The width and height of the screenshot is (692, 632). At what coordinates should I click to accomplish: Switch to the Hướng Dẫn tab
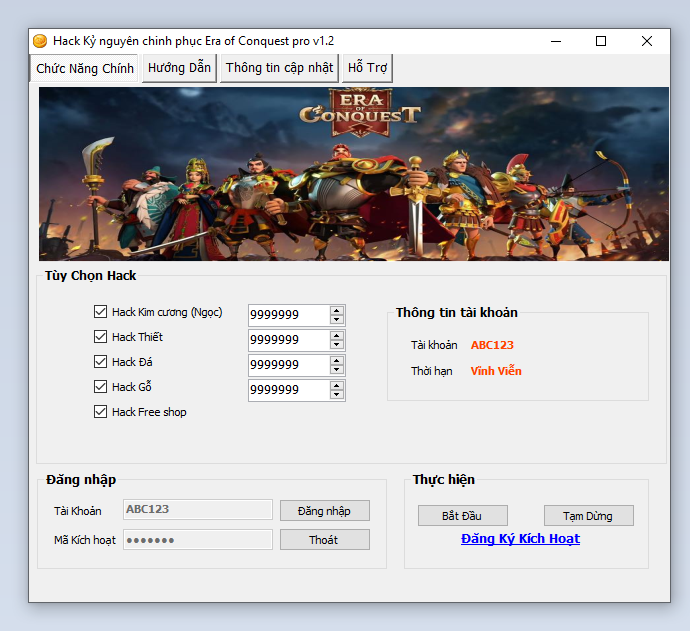point(179,68)
